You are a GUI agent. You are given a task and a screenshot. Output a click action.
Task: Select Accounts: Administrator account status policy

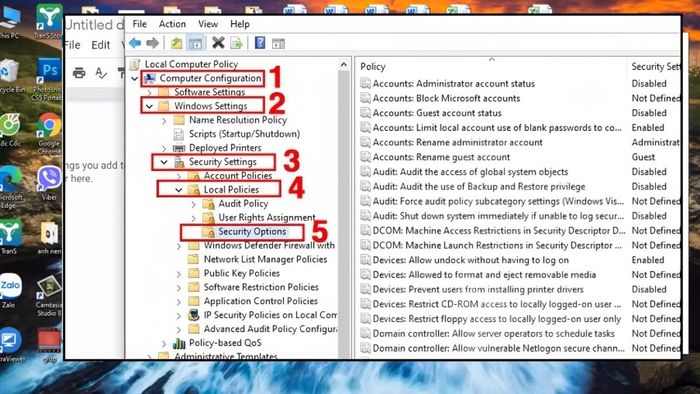454,83
